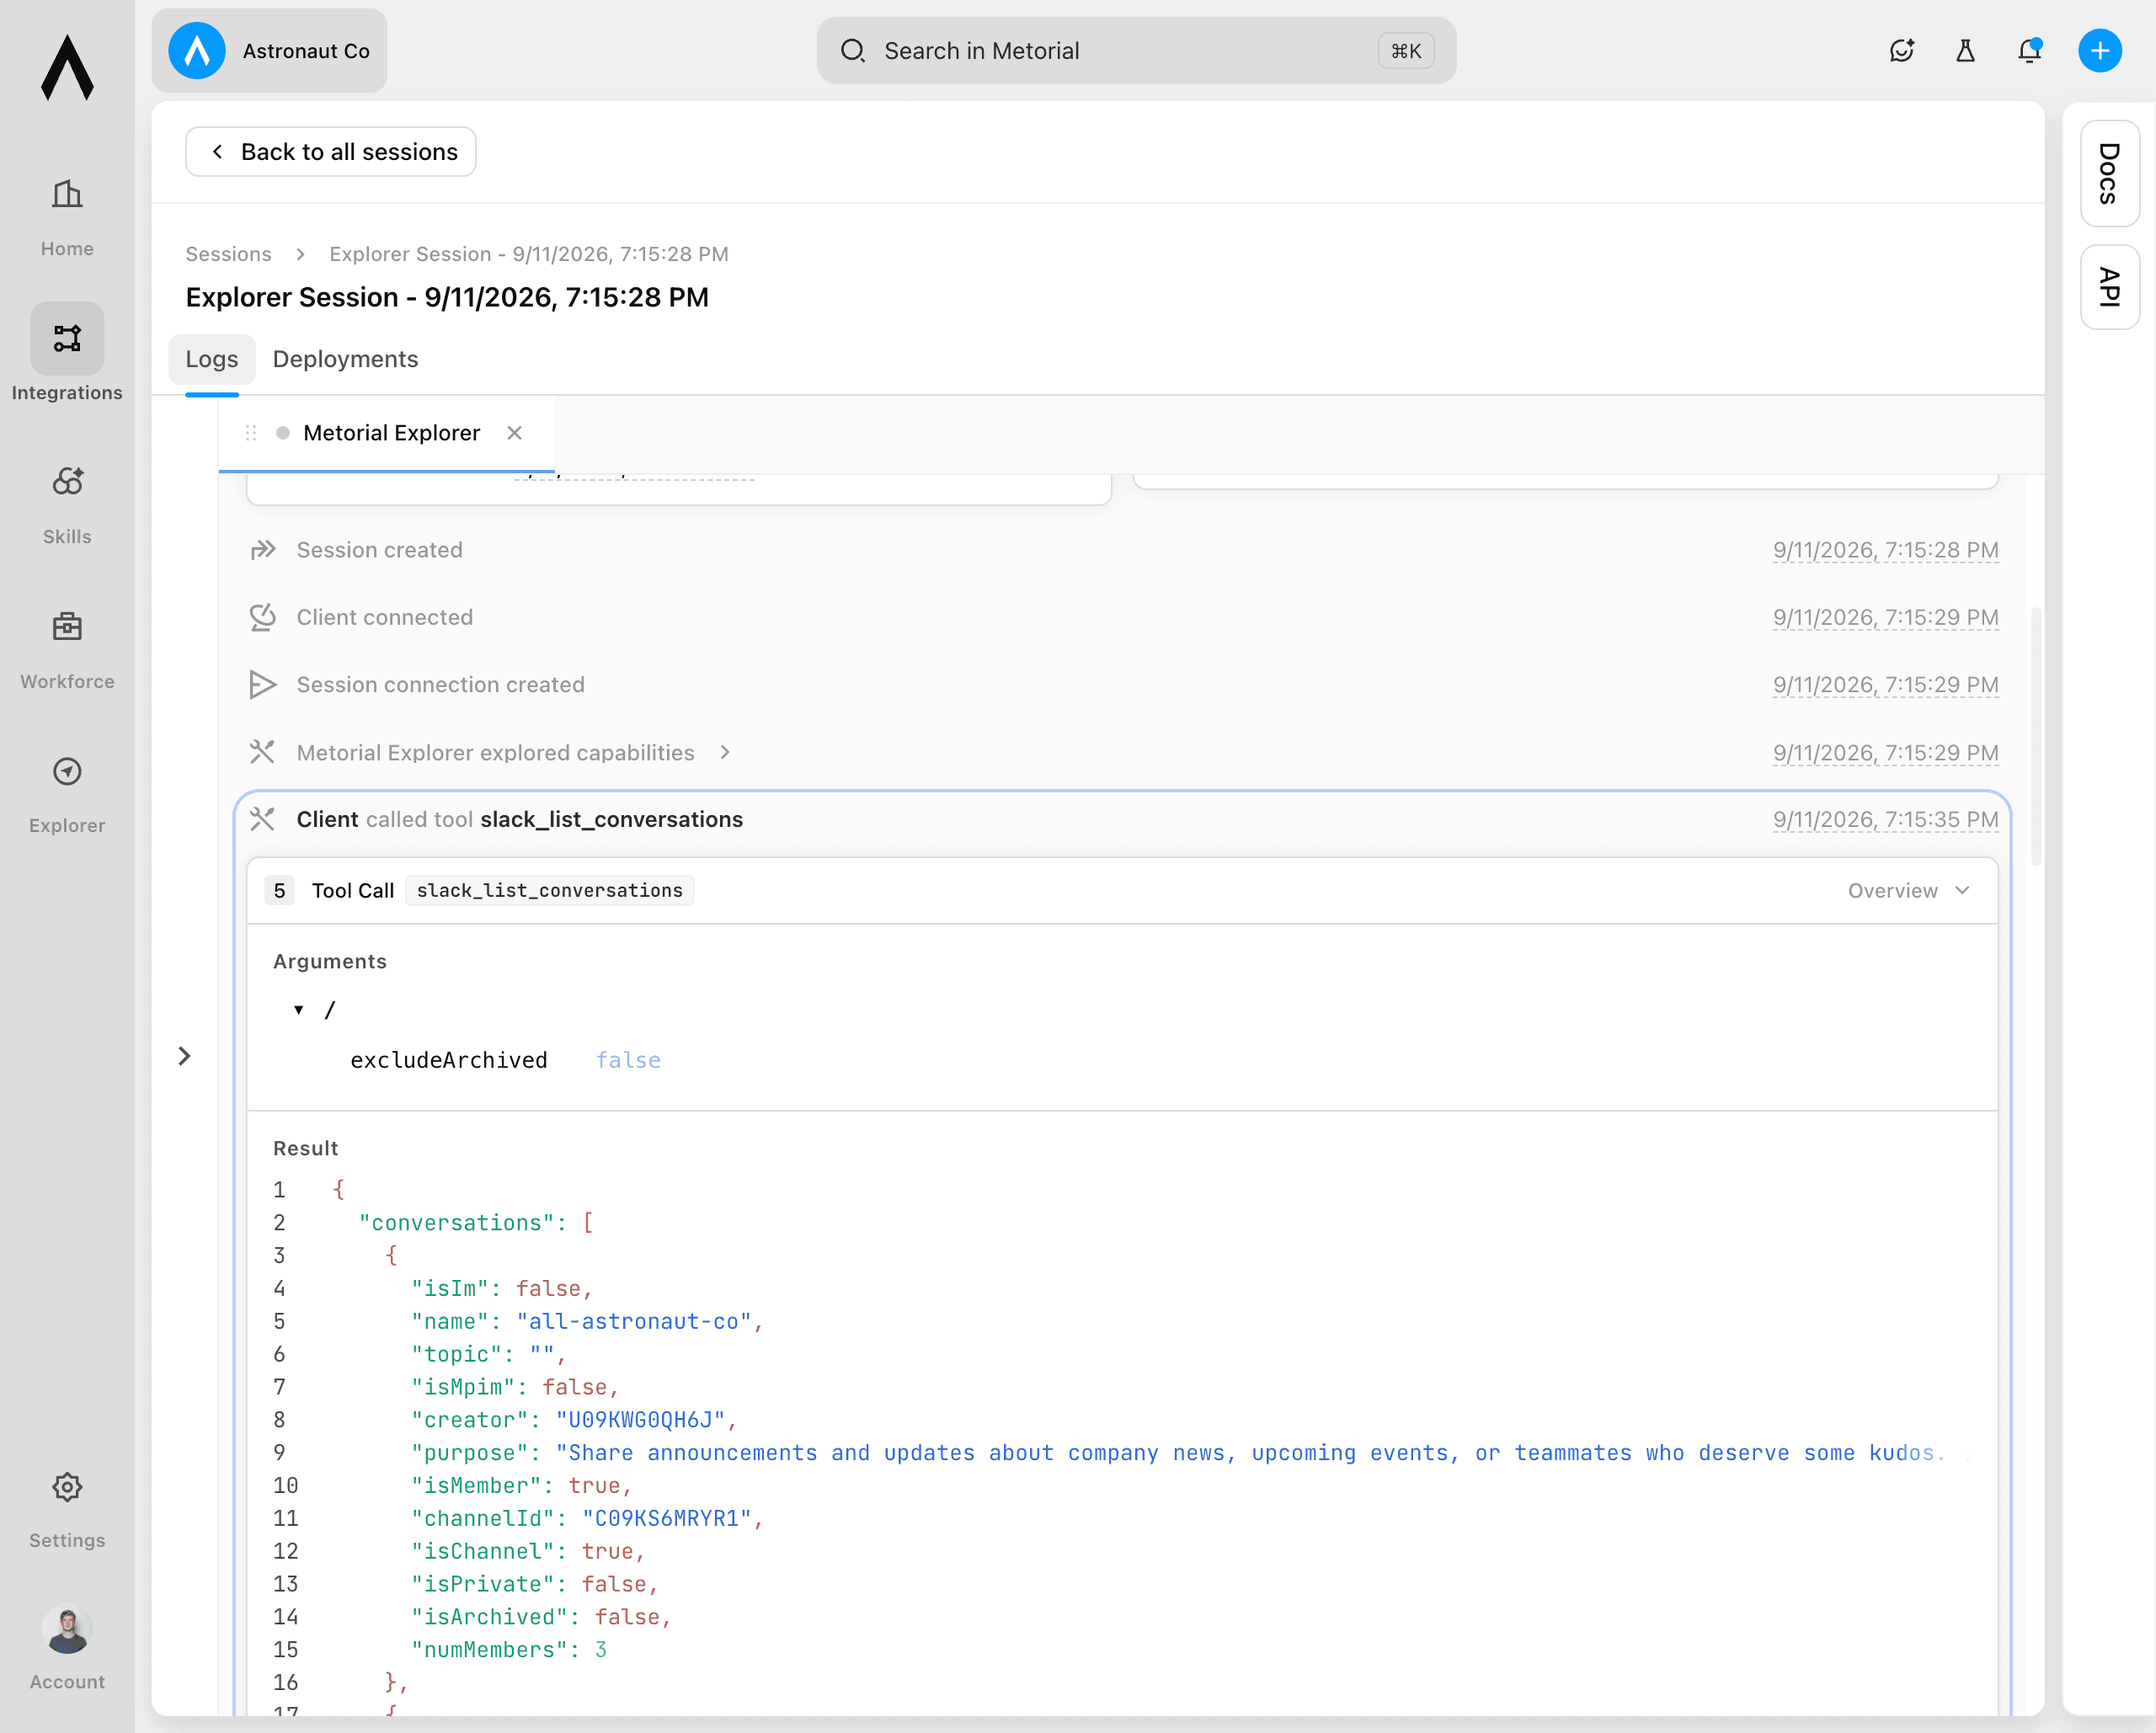The width and height of the screenshot is (2156, 1733).
Task: Click the drag handle on Metorial Explorer tab
Action: coord(251,433)
